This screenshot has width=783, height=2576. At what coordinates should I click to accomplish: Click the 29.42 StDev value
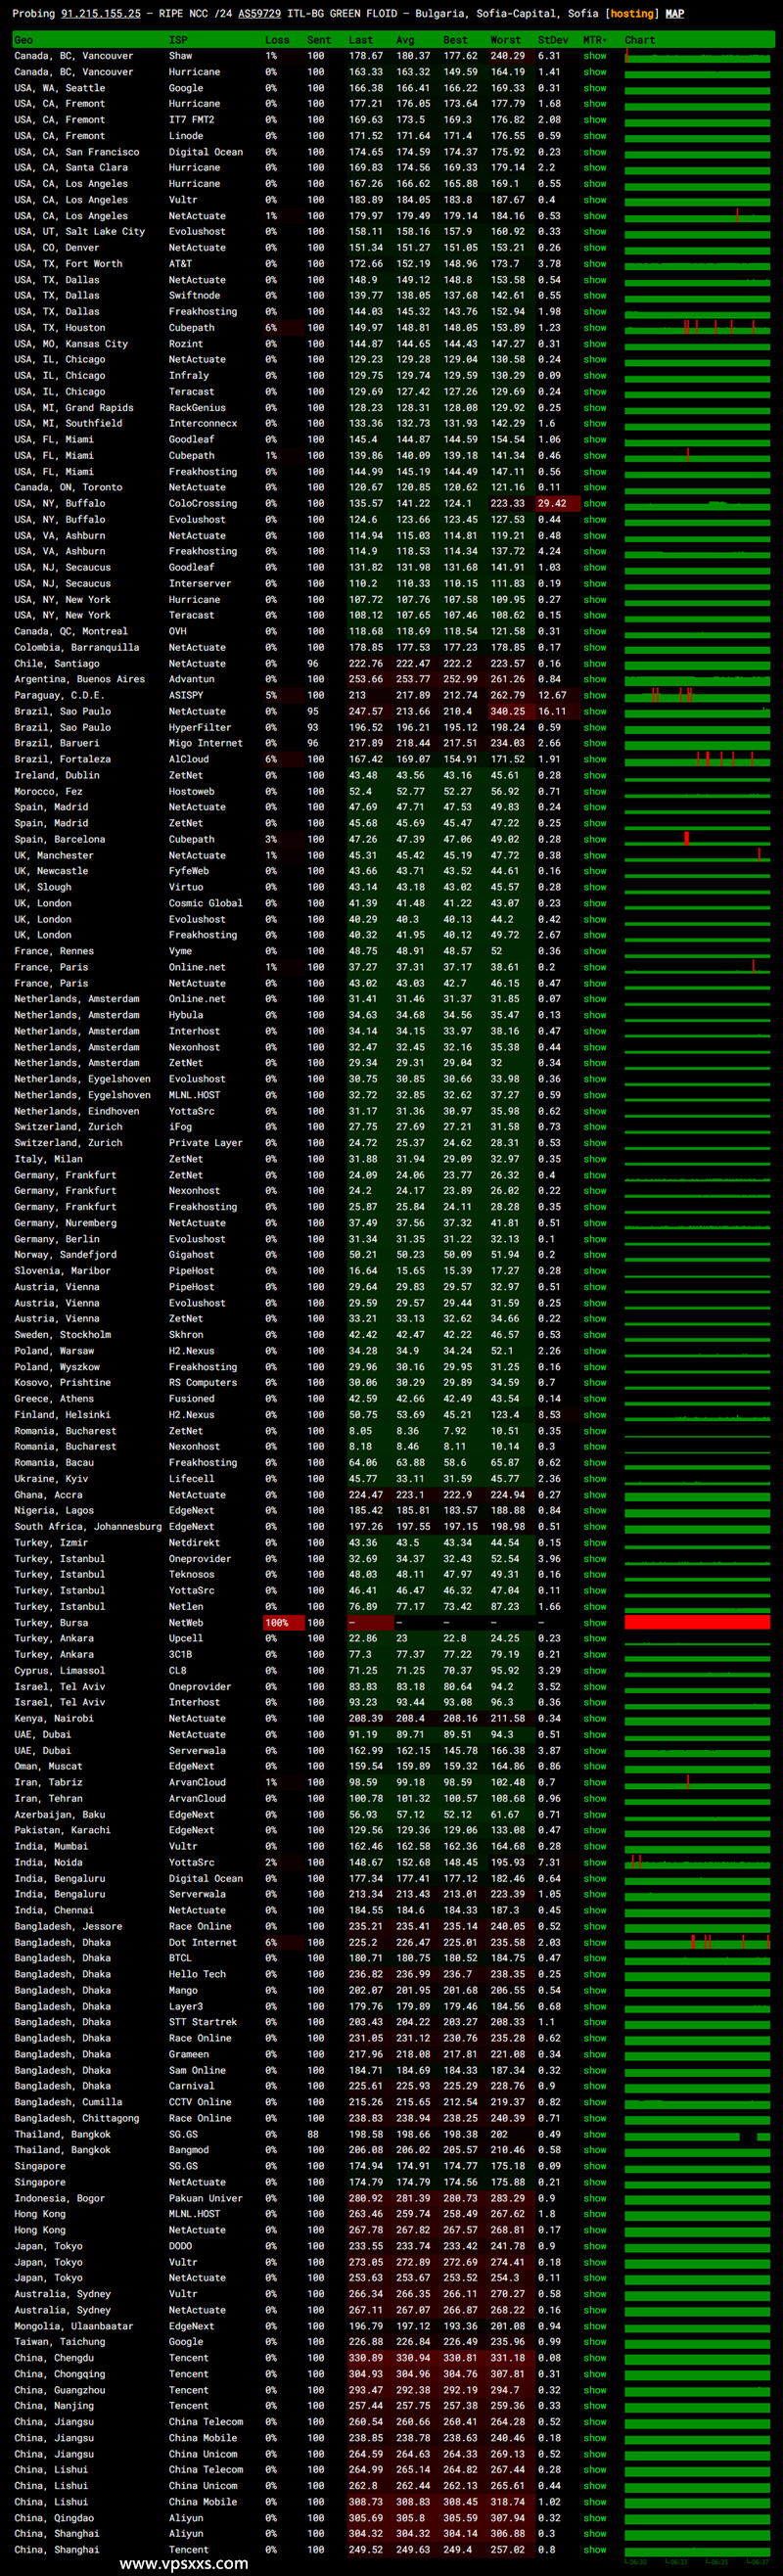(x=552, y=504)
